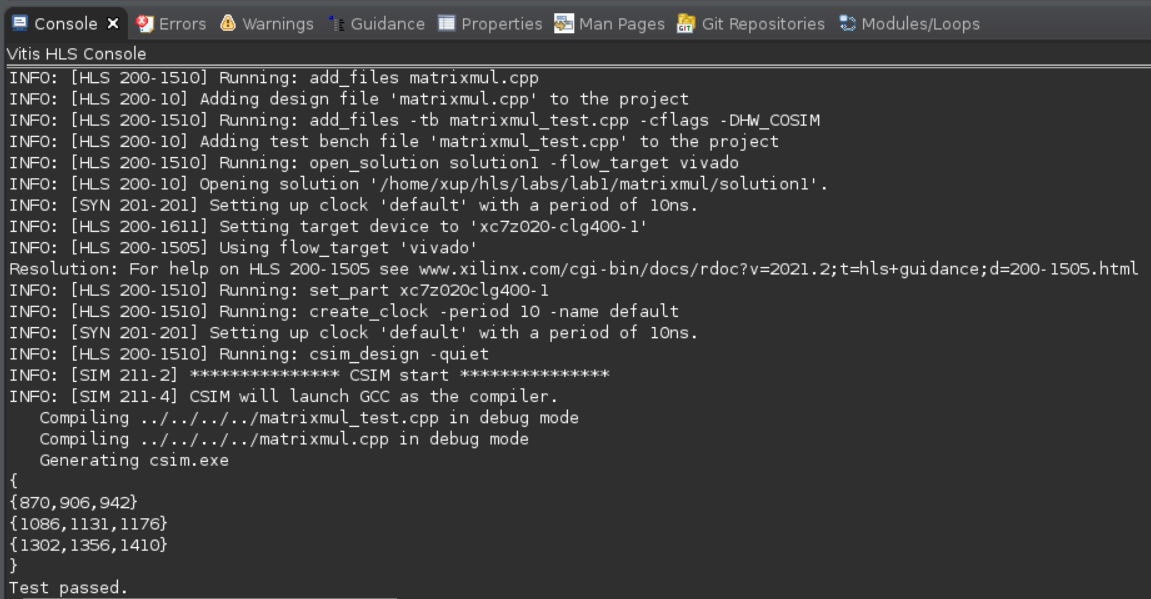Click the Console tab's monitor icon

click(x=19, y=23)
